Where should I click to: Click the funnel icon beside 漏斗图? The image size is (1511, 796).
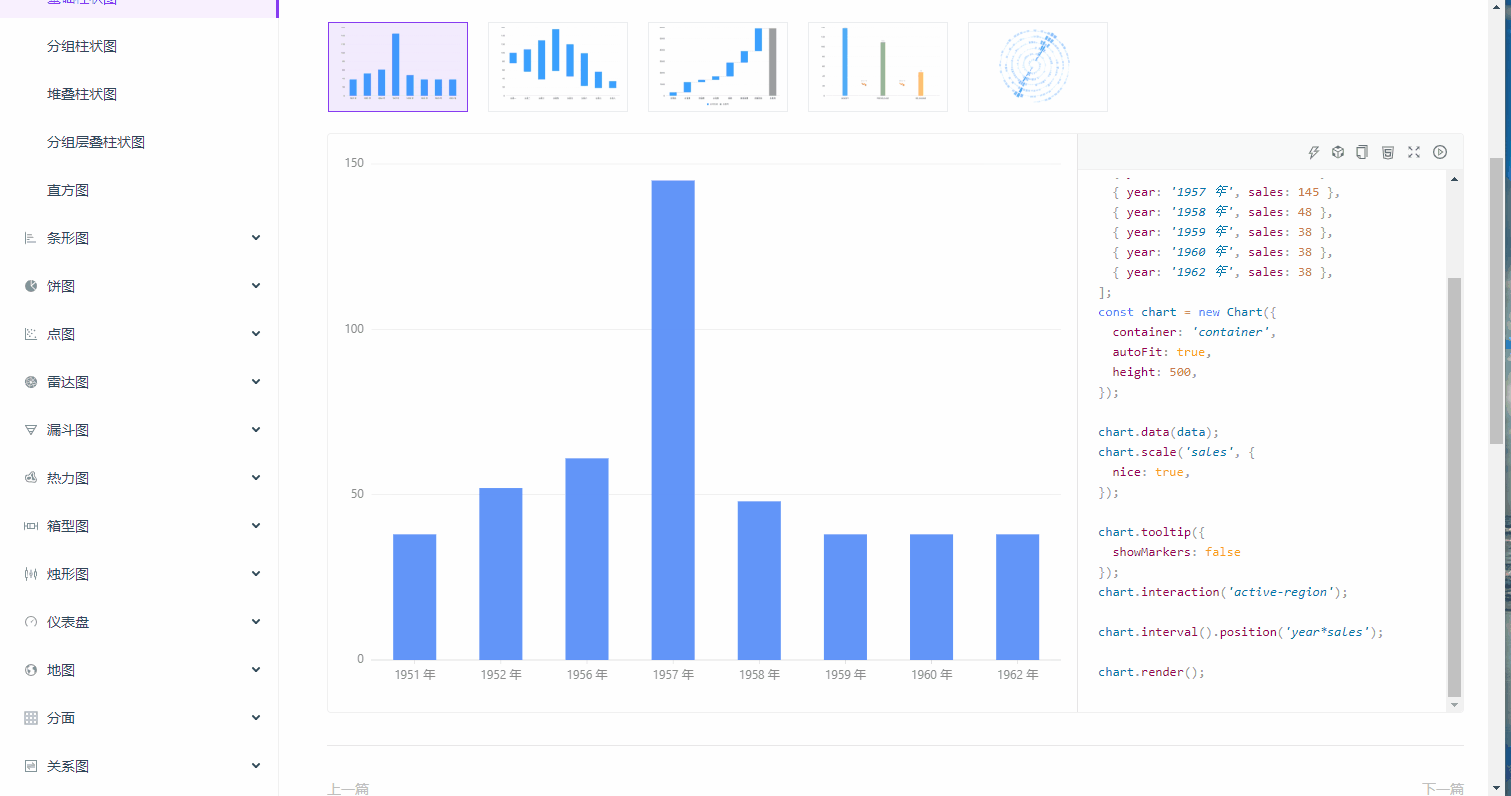(x=31, y=430)
